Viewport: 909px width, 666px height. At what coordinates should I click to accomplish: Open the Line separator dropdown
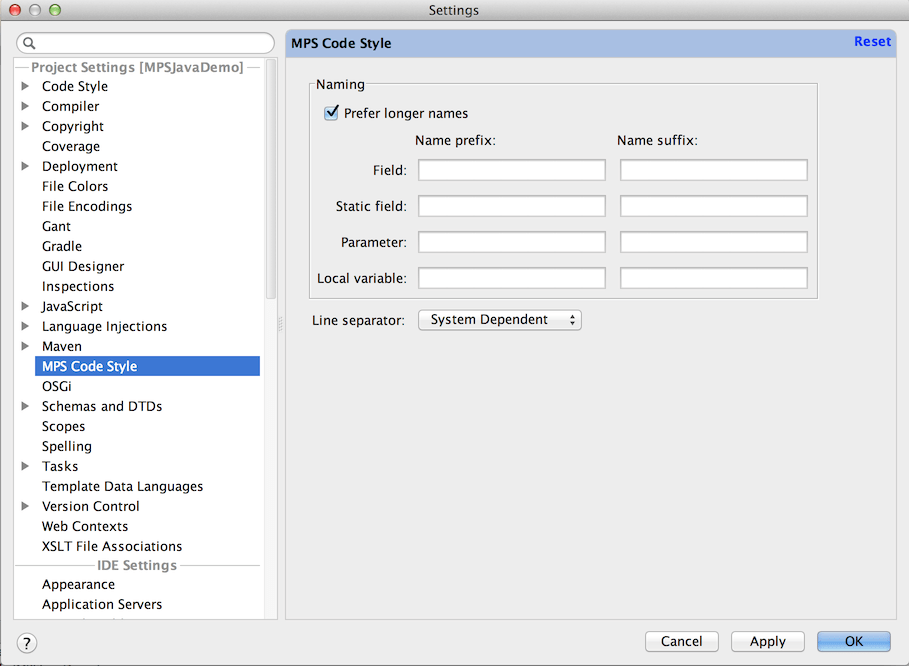coord(499,320)
